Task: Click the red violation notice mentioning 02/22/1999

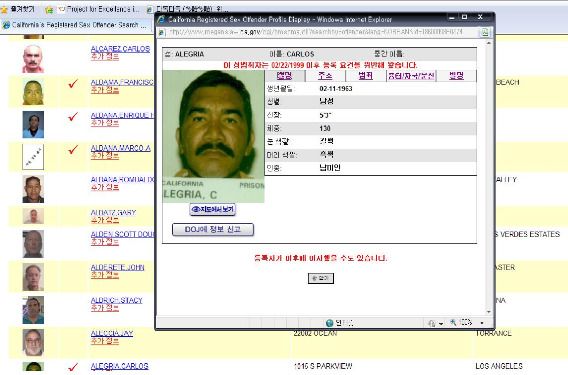Action: coord(320,65)
